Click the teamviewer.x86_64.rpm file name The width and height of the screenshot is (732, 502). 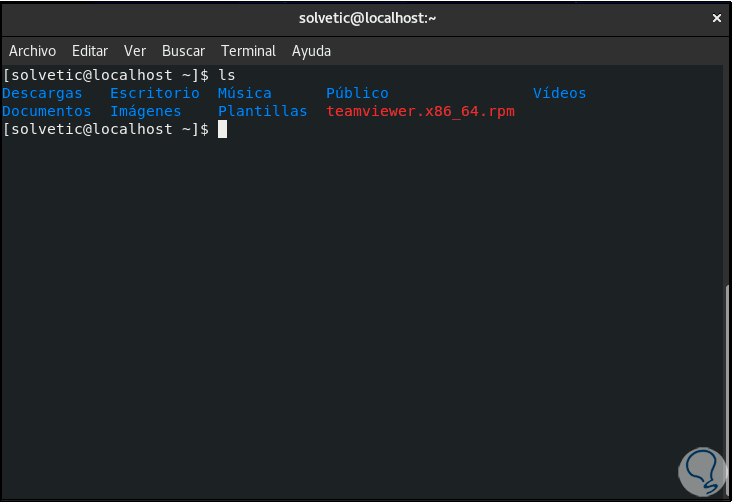tap(420, 111)
